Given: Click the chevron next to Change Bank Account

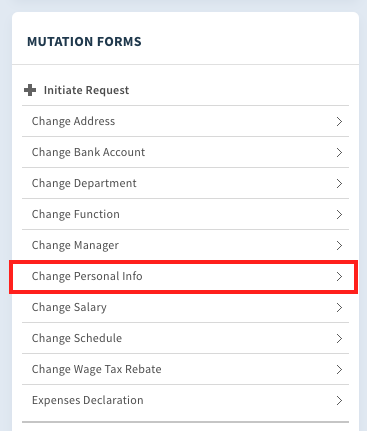Looking at the screenshot, I should click(x=339, y=152).
